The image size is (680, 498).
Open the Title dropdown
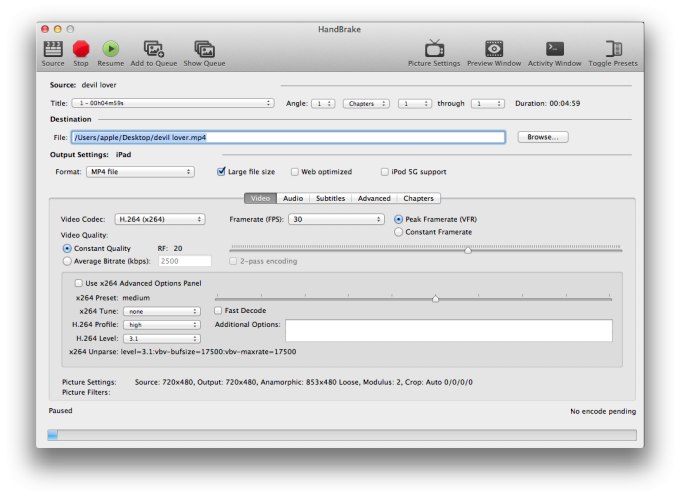tap(173, 103)
